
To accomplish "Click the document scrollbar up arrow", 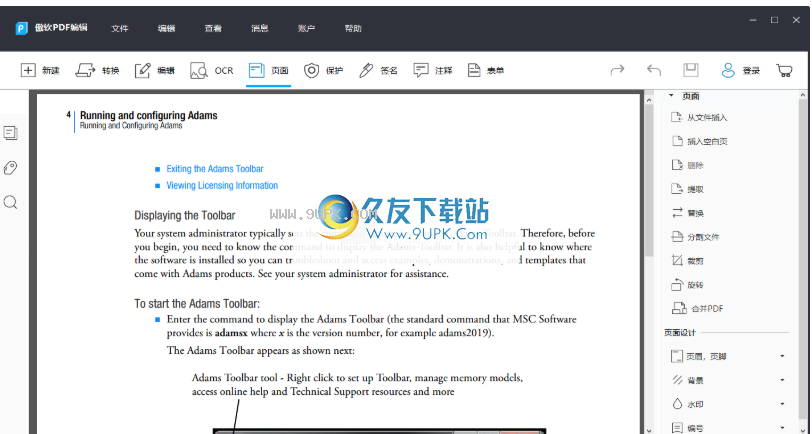I will tap(649, 98).
